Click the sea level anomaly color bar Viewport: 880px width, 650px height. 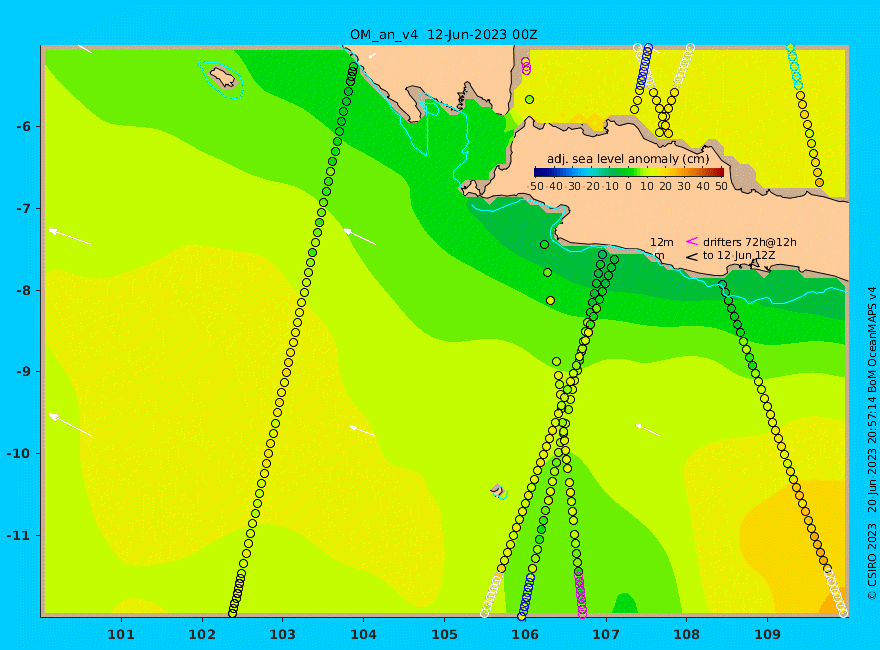click(x=629, y=172)
